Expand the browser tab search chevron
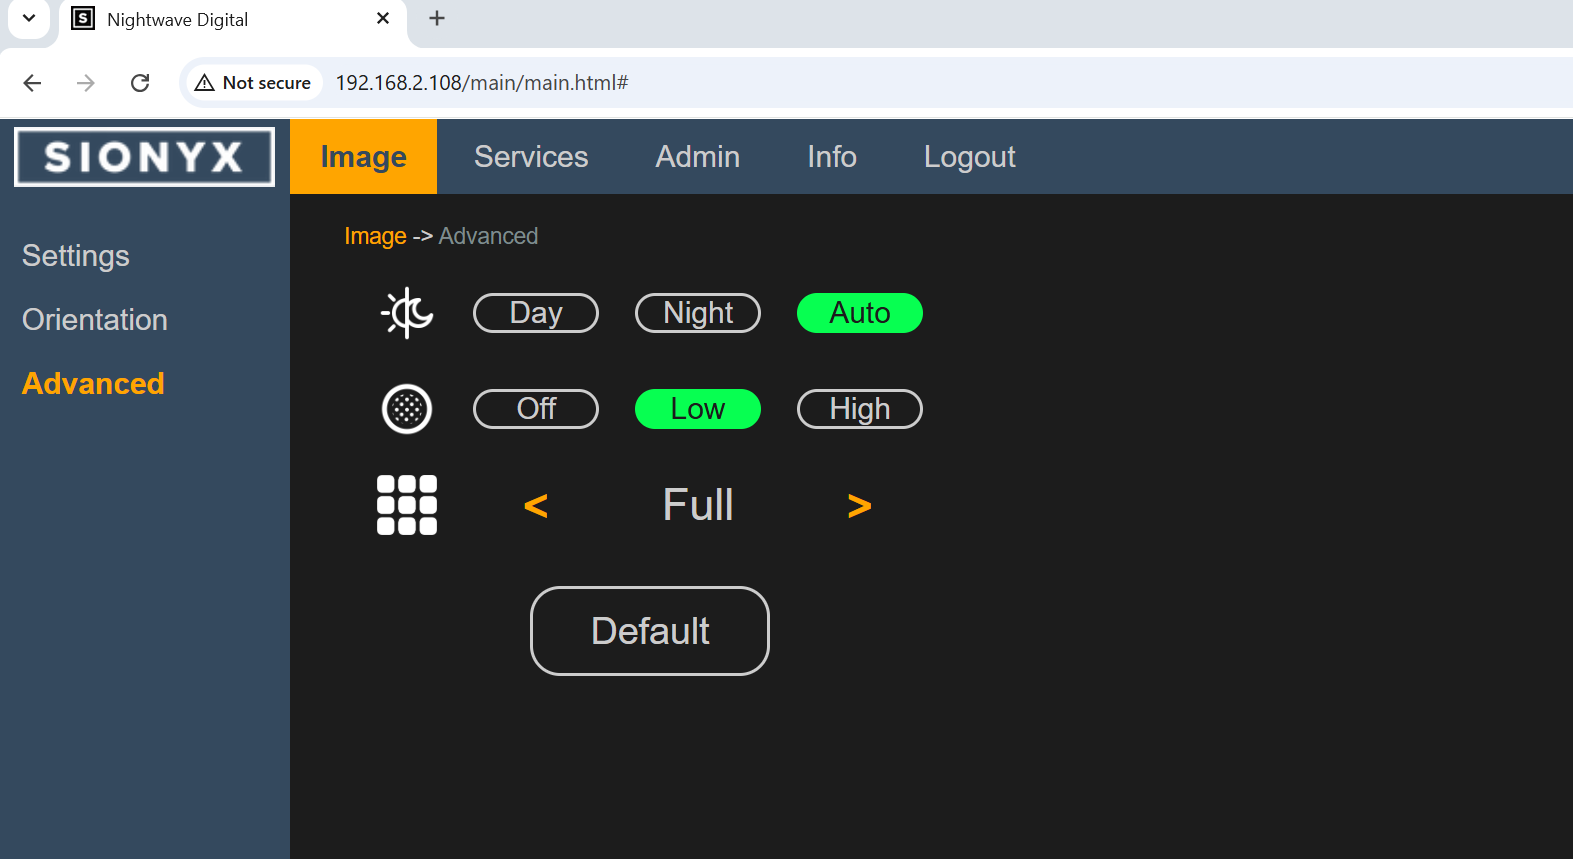Screen dimensions: 1573x859 point(29,19)
